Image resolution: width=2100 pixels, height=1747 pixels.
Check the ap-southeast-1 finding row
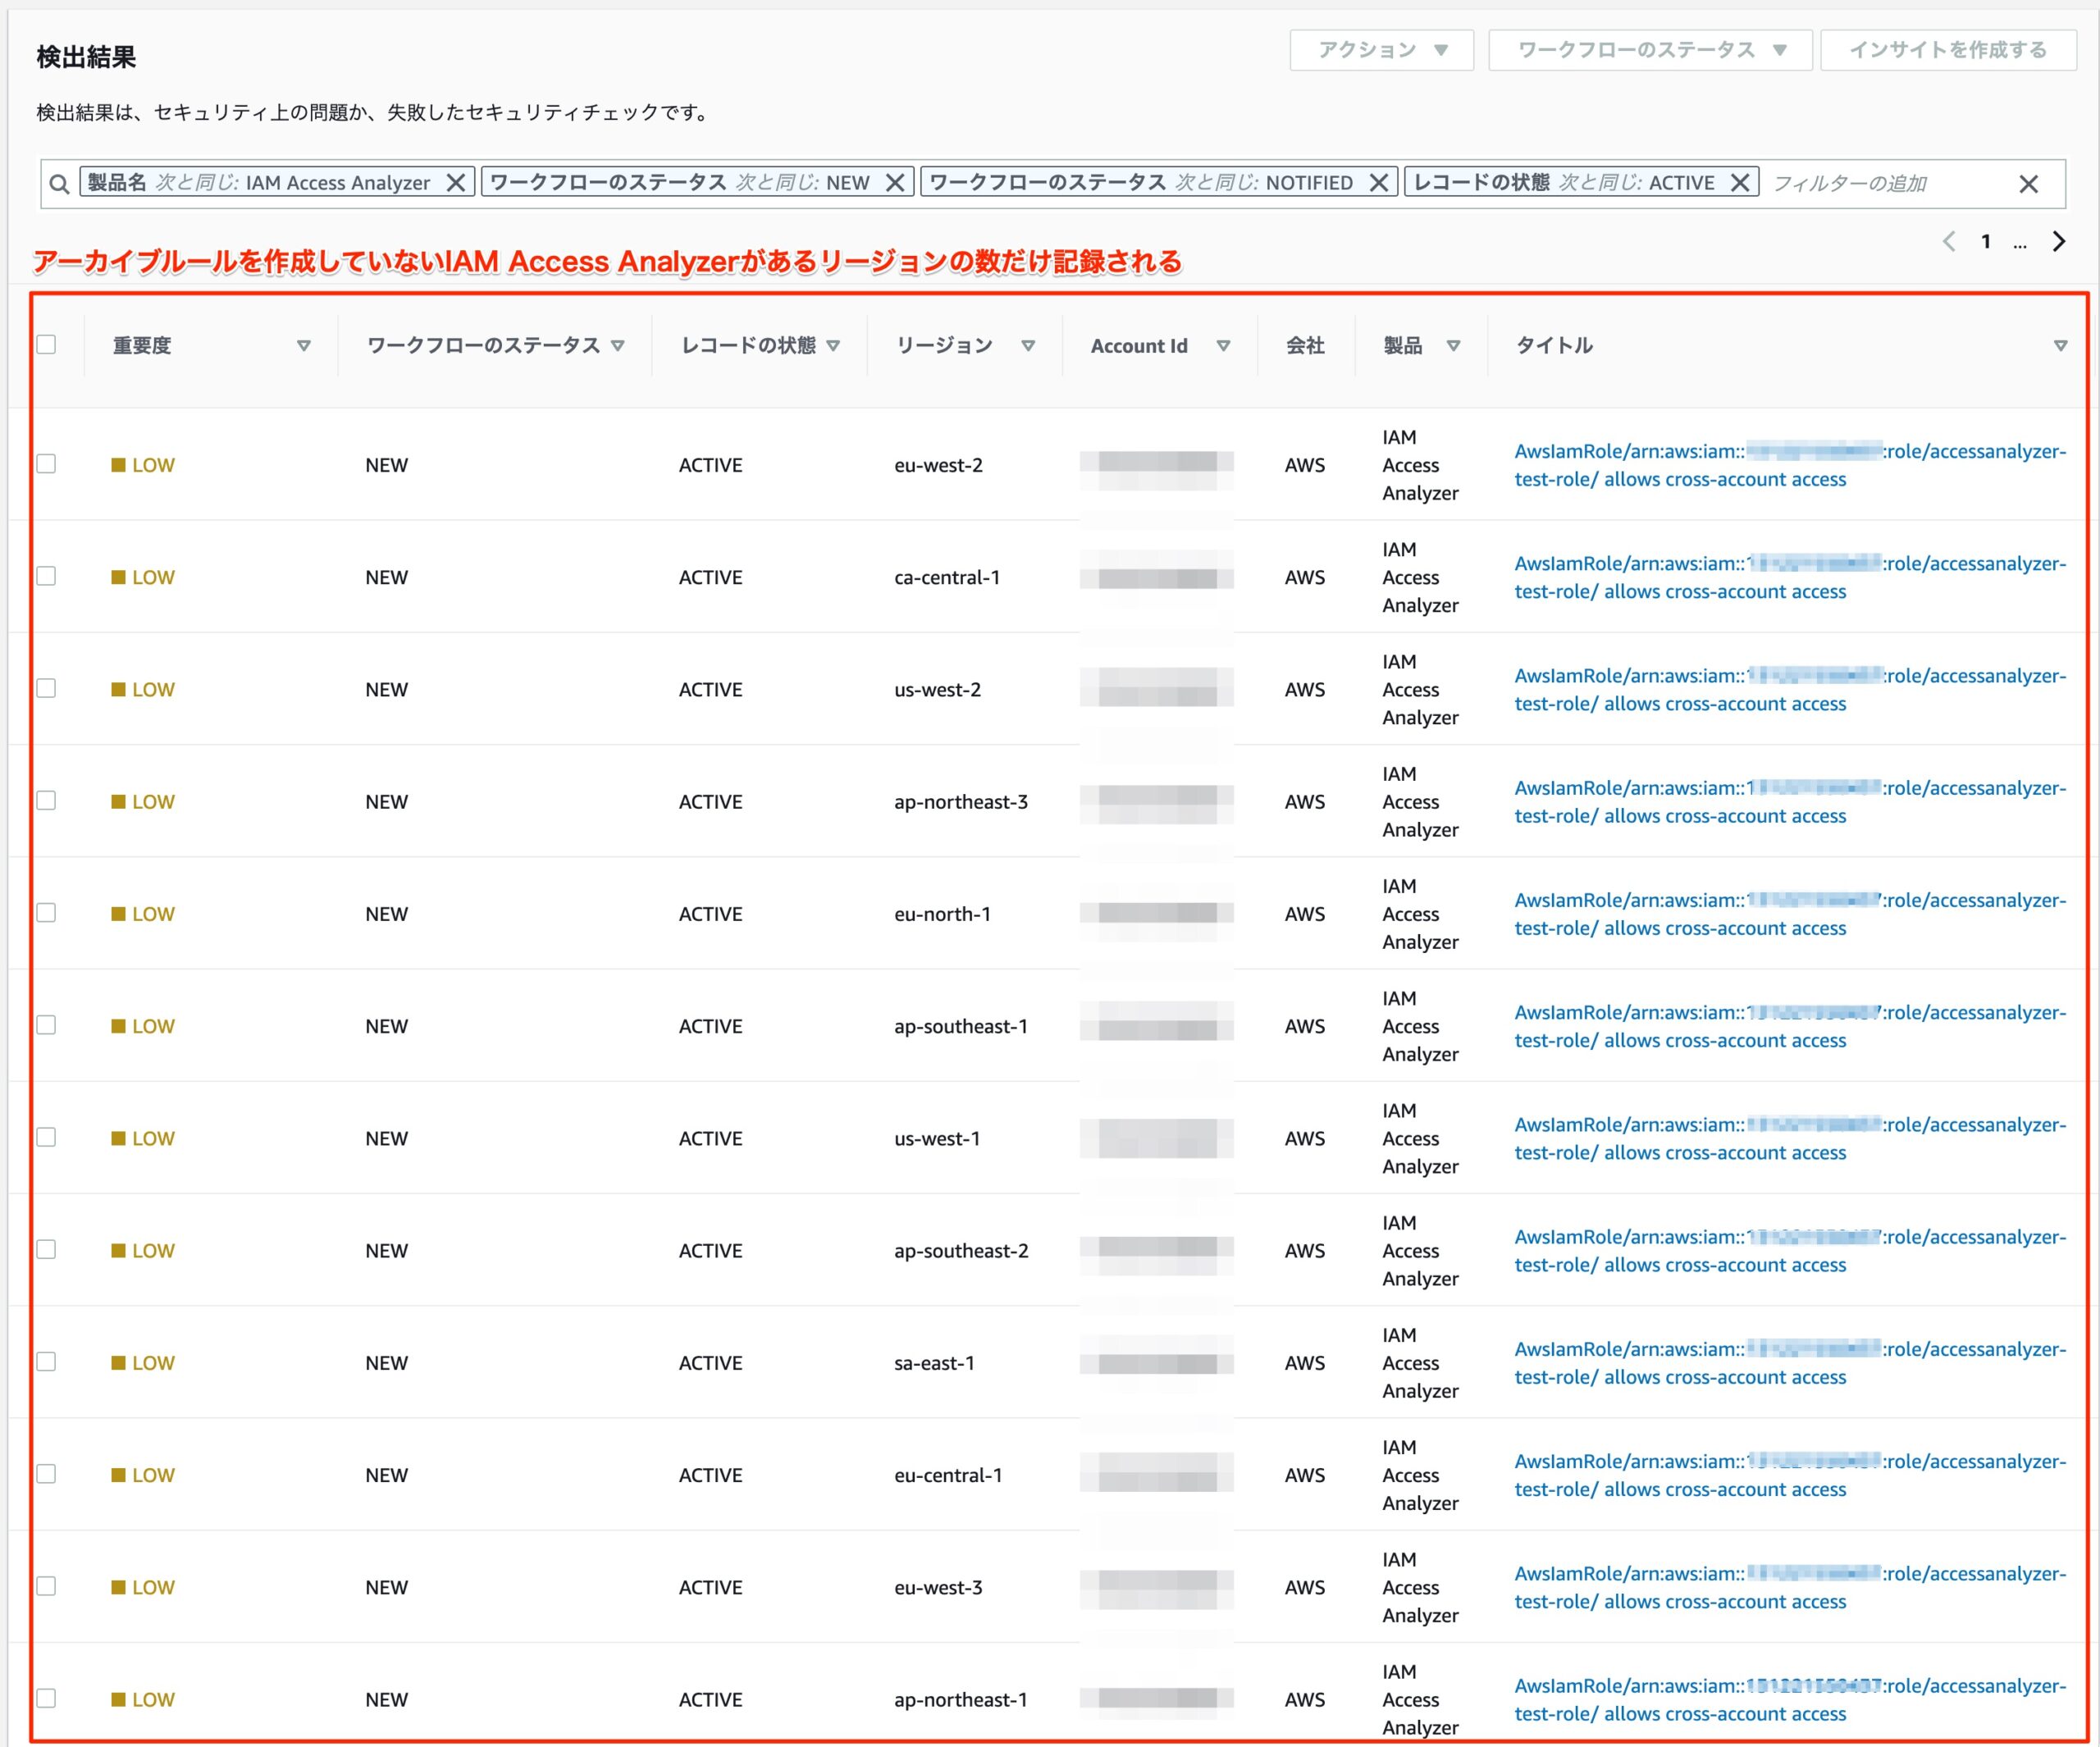coord(46,1025)
